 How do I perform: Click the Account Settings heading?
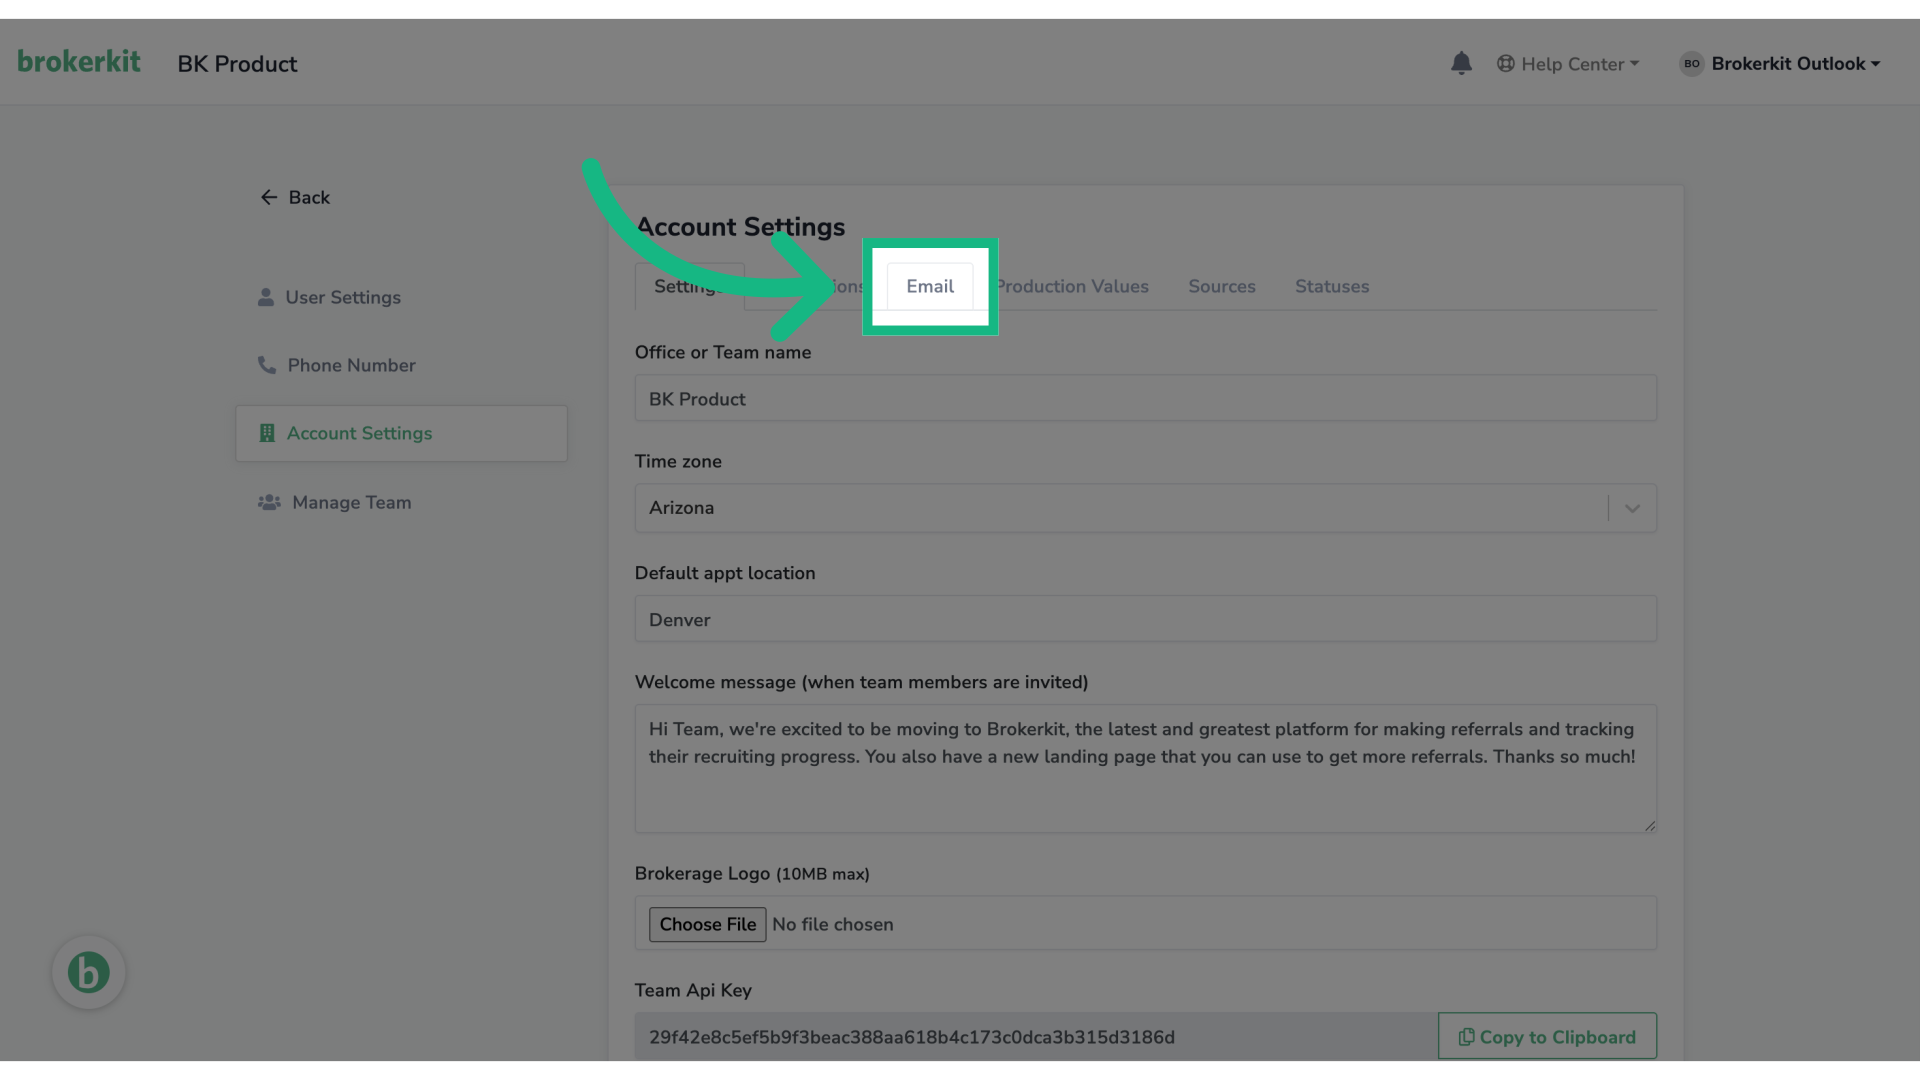740,228
